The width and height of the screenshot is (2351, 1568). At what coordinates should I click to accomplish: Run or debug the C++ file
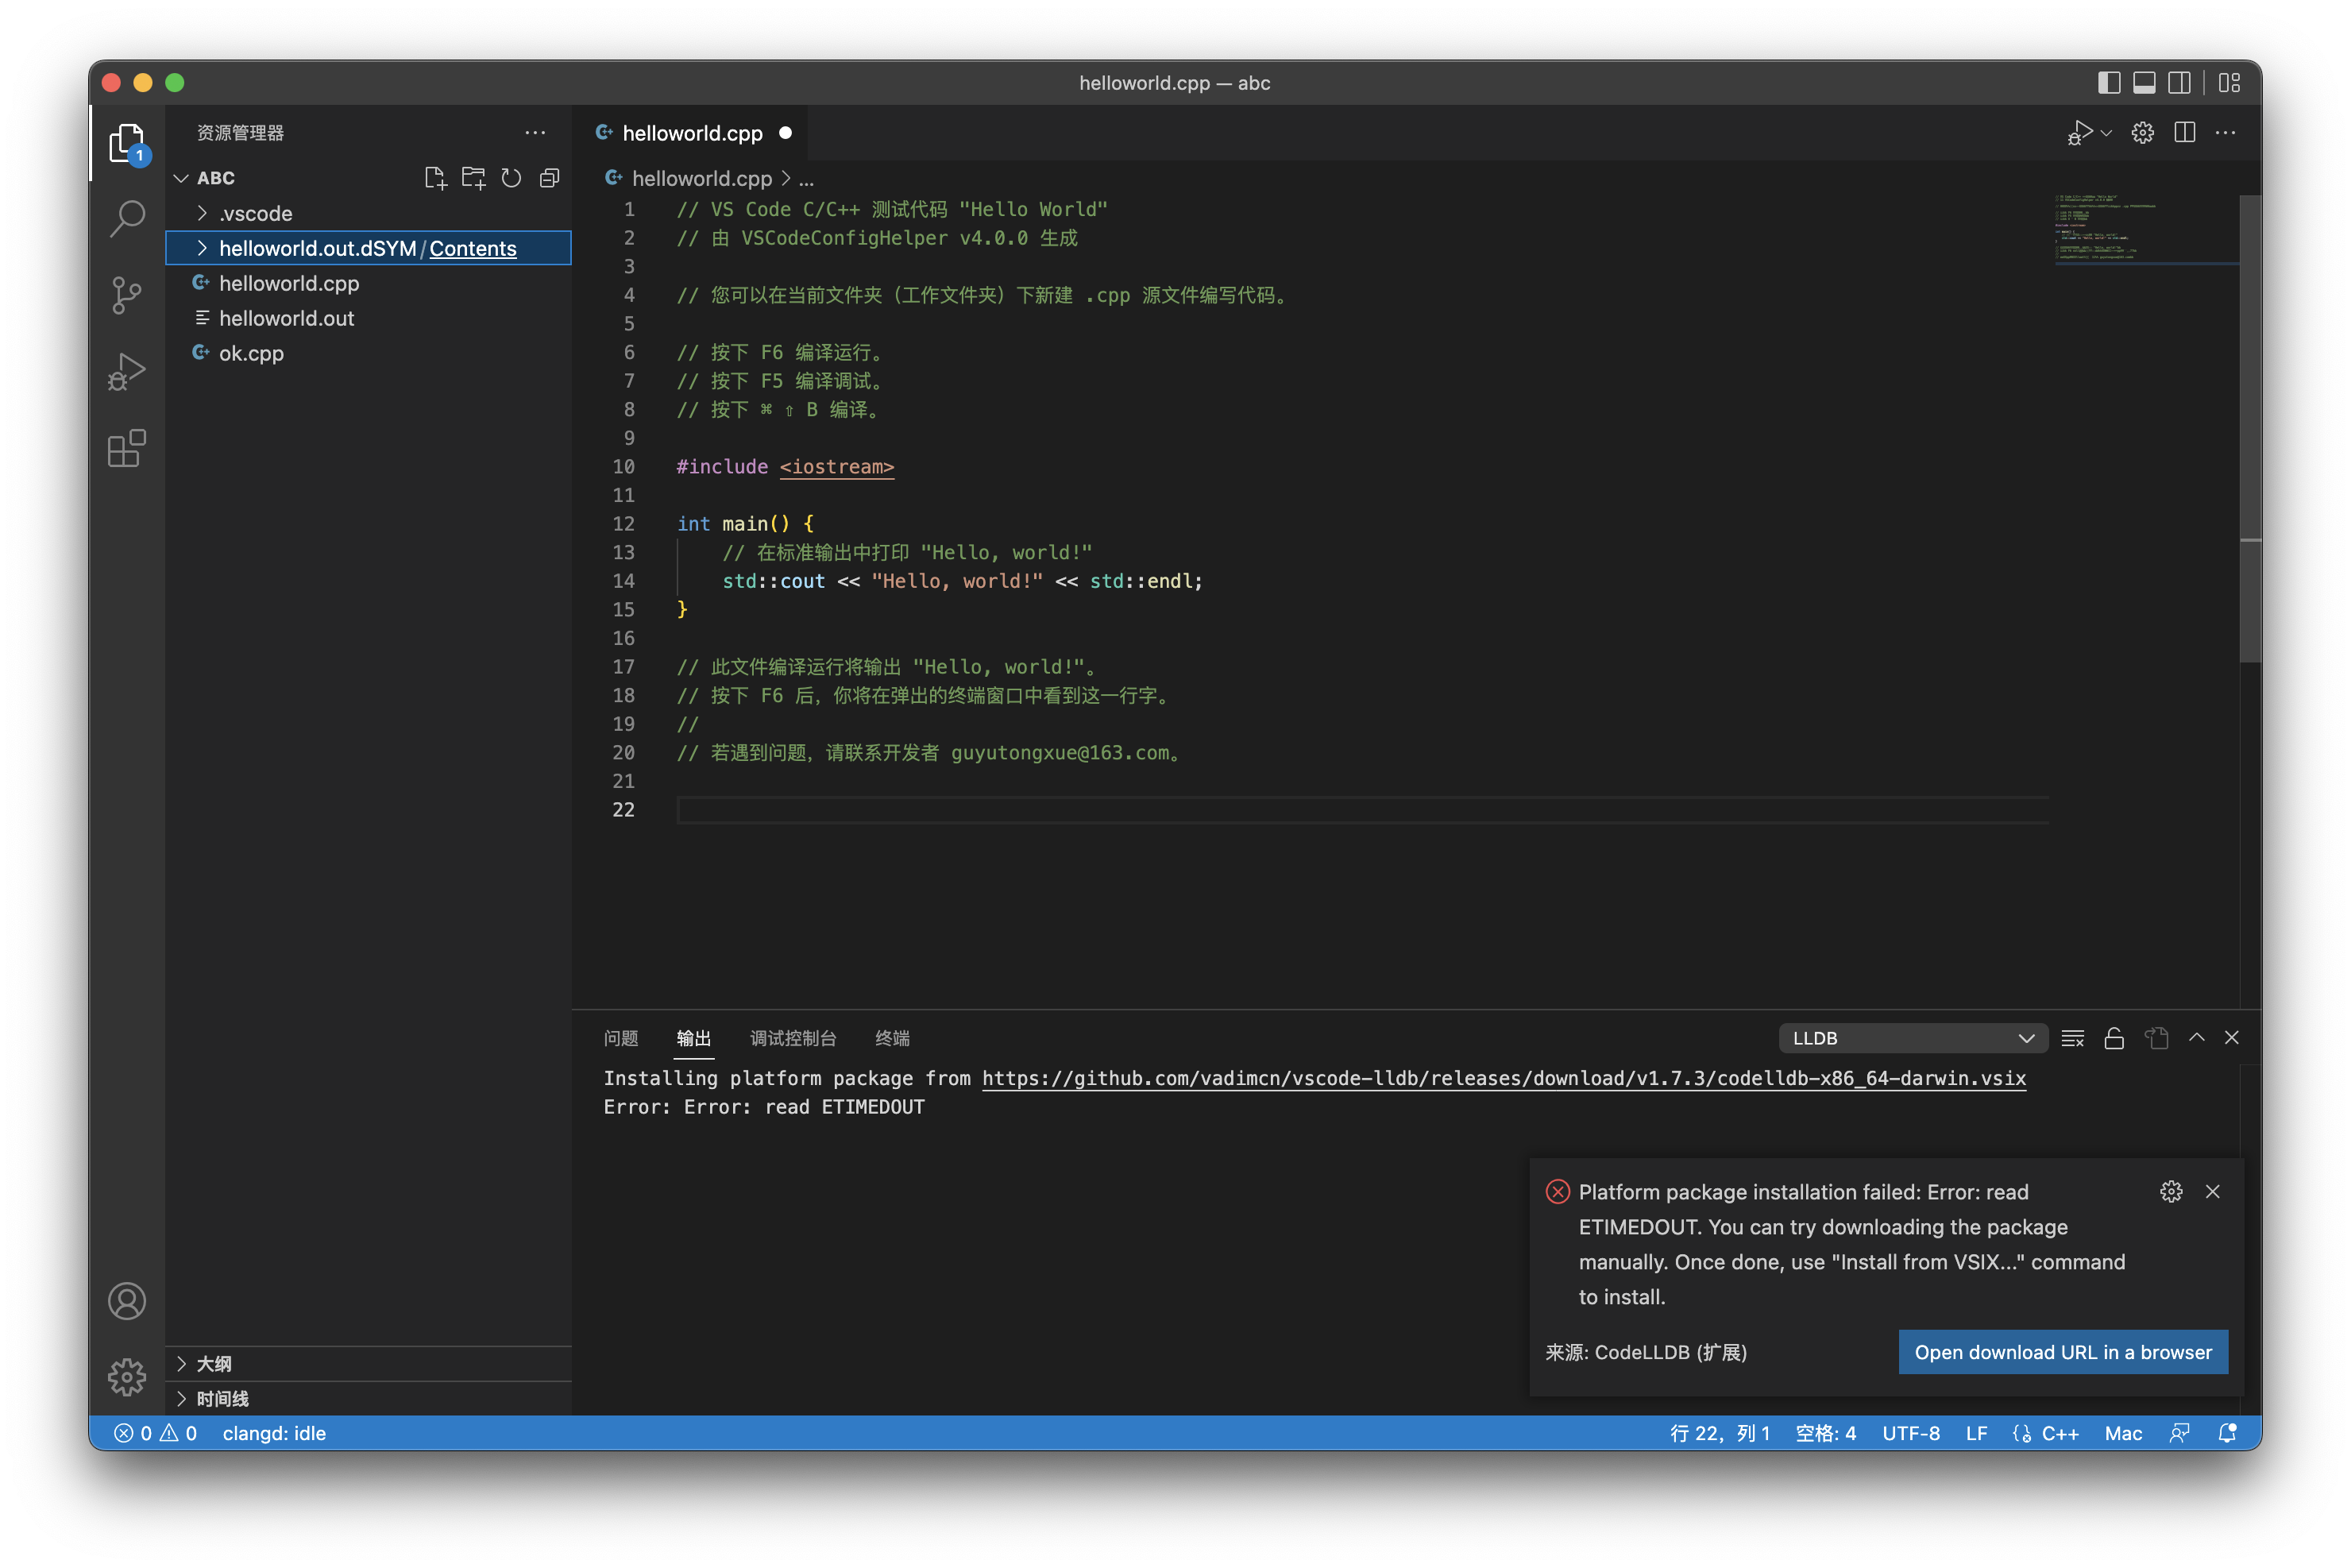[x=2080, y=133]
